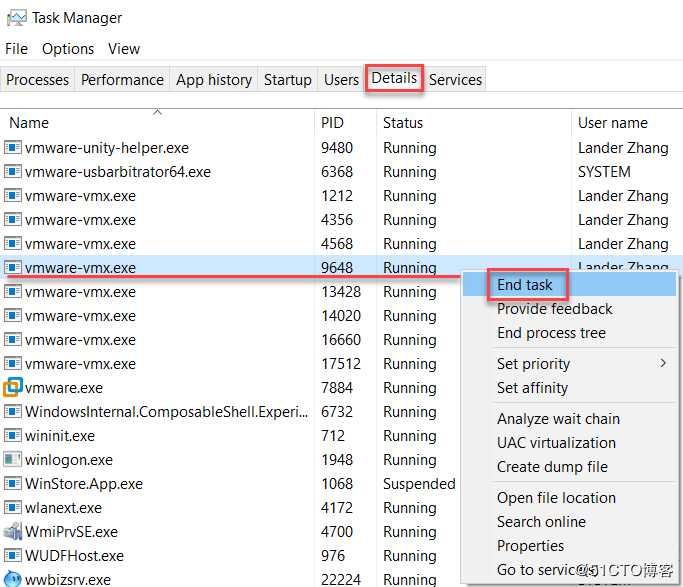Viewport: 683px width, 587px height.
Task: Sort by the Status column header
Action: [x=403, y=123]
